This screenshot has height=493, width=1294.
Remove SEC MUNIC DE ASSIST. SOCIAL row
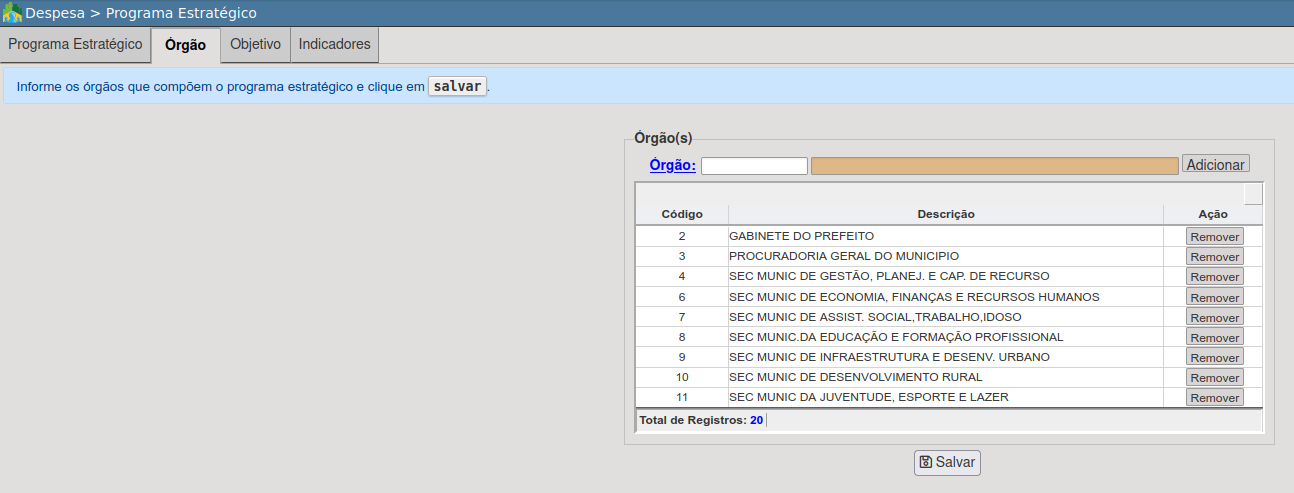1214,318
